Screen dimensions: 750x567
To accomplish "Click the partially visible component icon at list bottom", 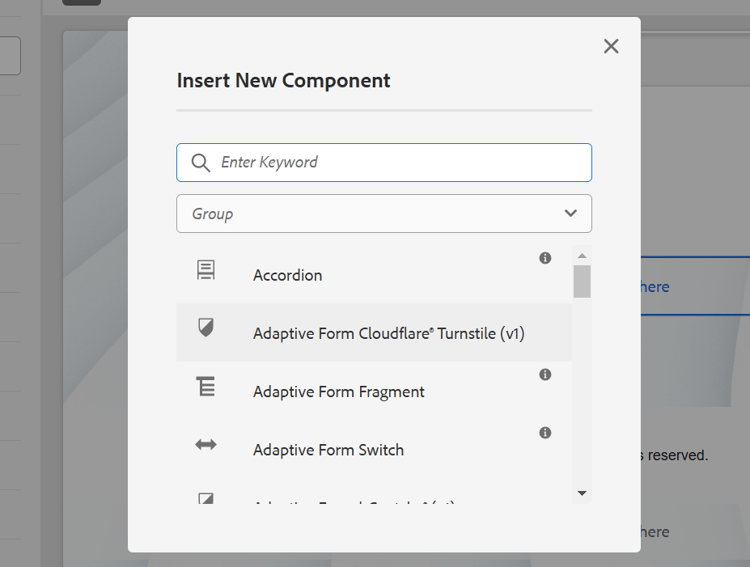I will point(206,498).
